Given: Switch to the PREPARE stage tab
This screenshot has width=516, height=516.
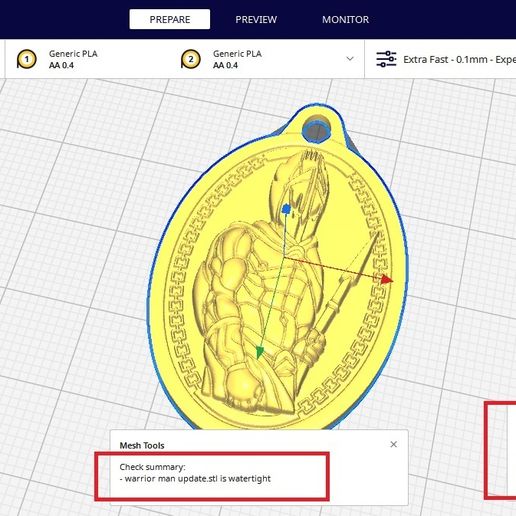Looking at the screenshot, I should click(170, 19).
